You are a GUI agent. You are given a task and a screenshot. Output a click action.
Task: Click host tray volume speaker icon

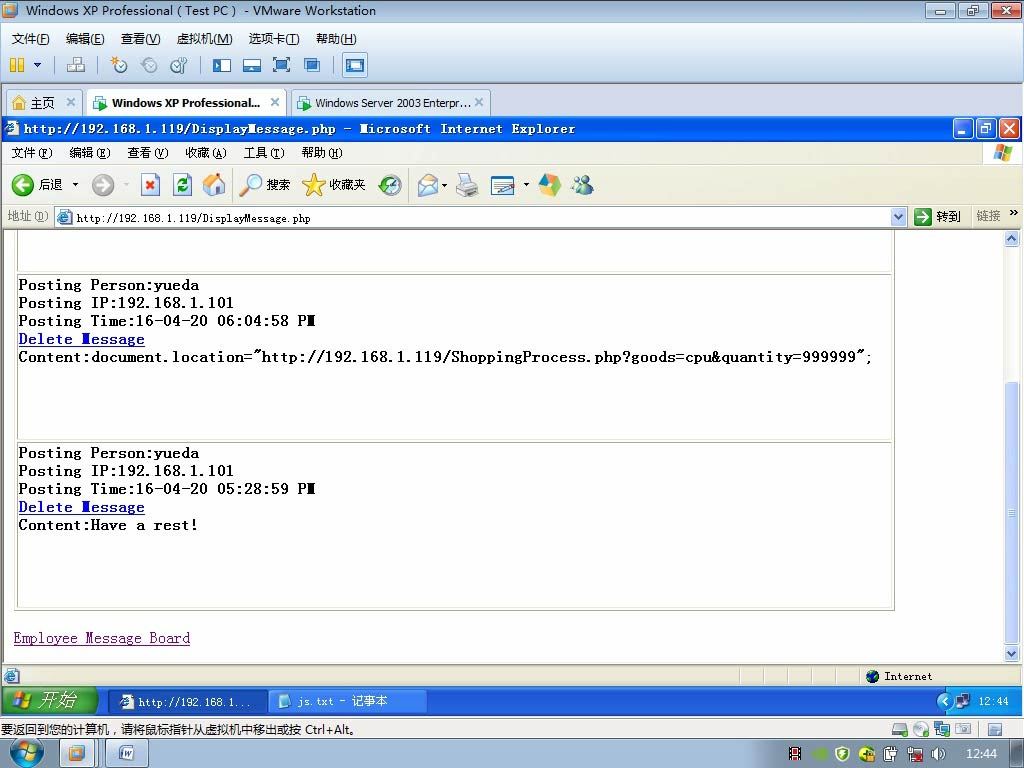938,754
